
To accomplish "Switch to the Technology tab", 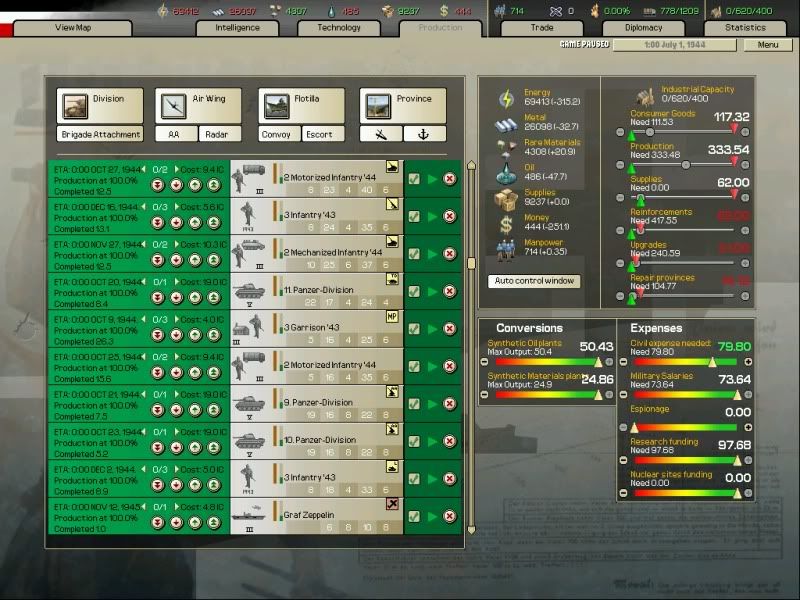I will point(339,28).
